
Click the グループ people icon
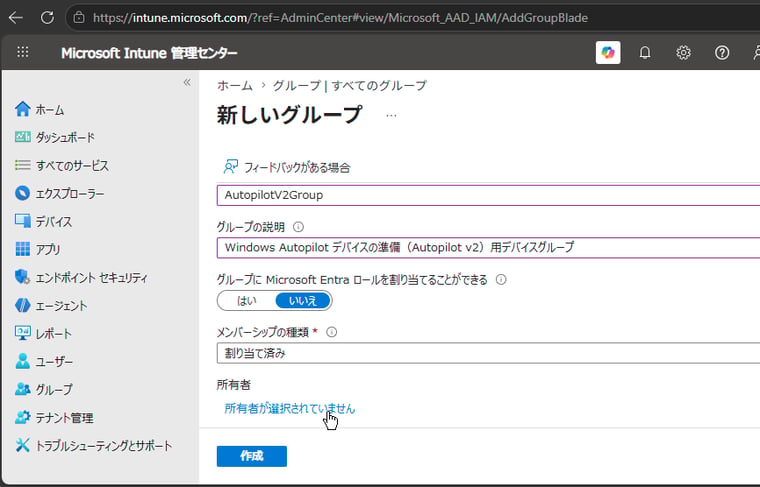click(x=22, y=389)
